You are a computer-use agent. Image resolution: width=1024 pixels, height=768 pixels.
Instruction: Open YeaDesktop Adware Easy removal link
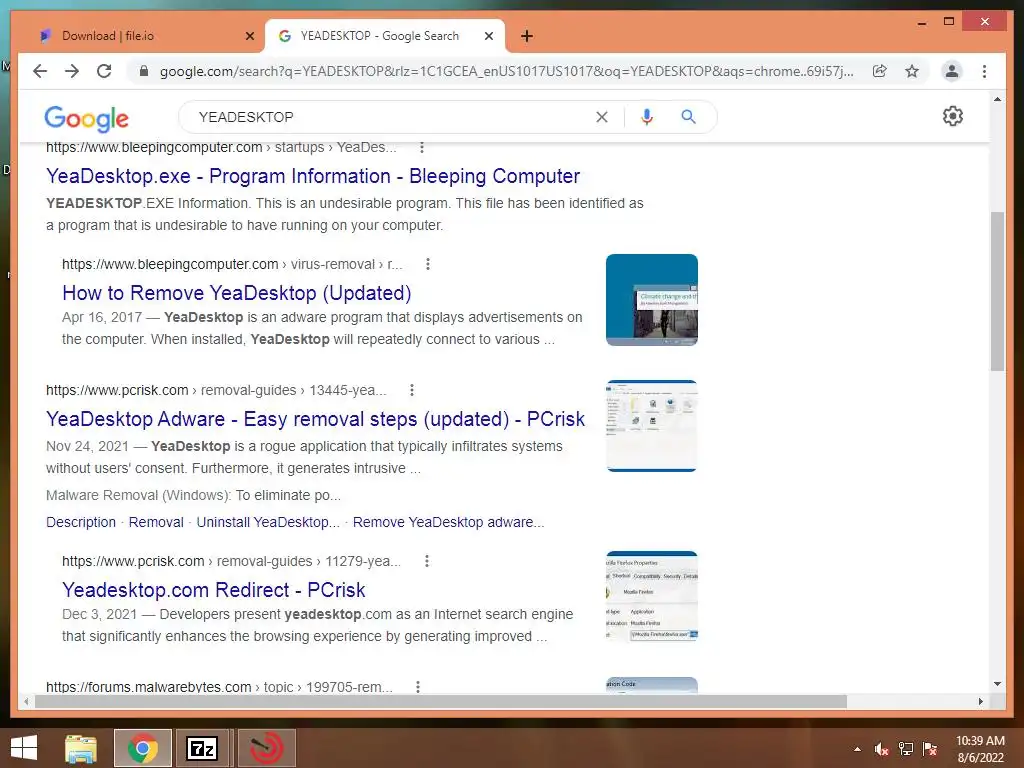(x=315, y=419)
